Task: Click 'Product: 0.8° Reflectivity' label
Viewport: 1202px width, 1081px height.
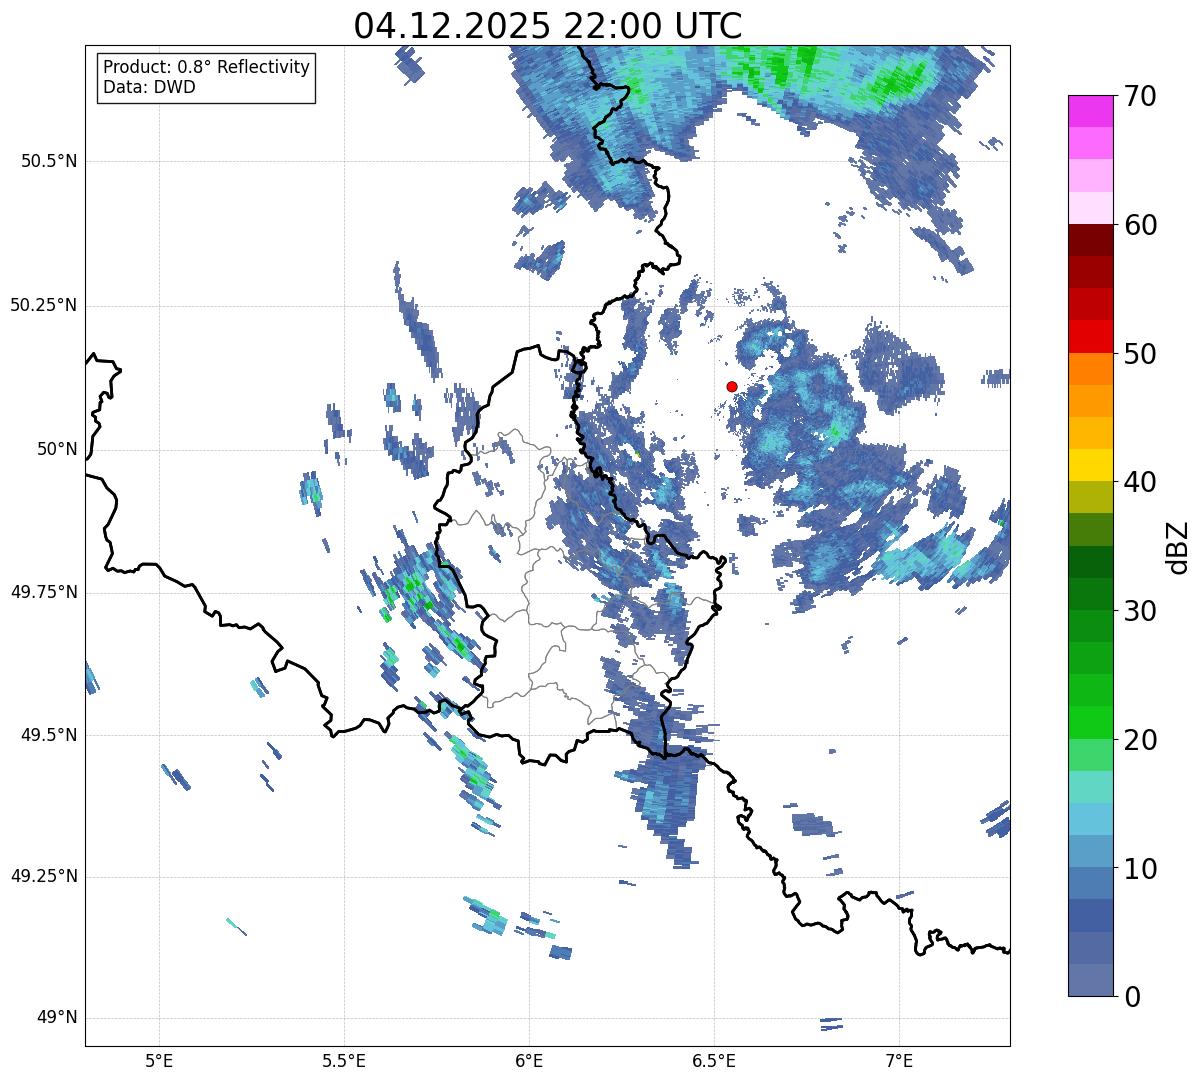Action: tap(207, 67)
